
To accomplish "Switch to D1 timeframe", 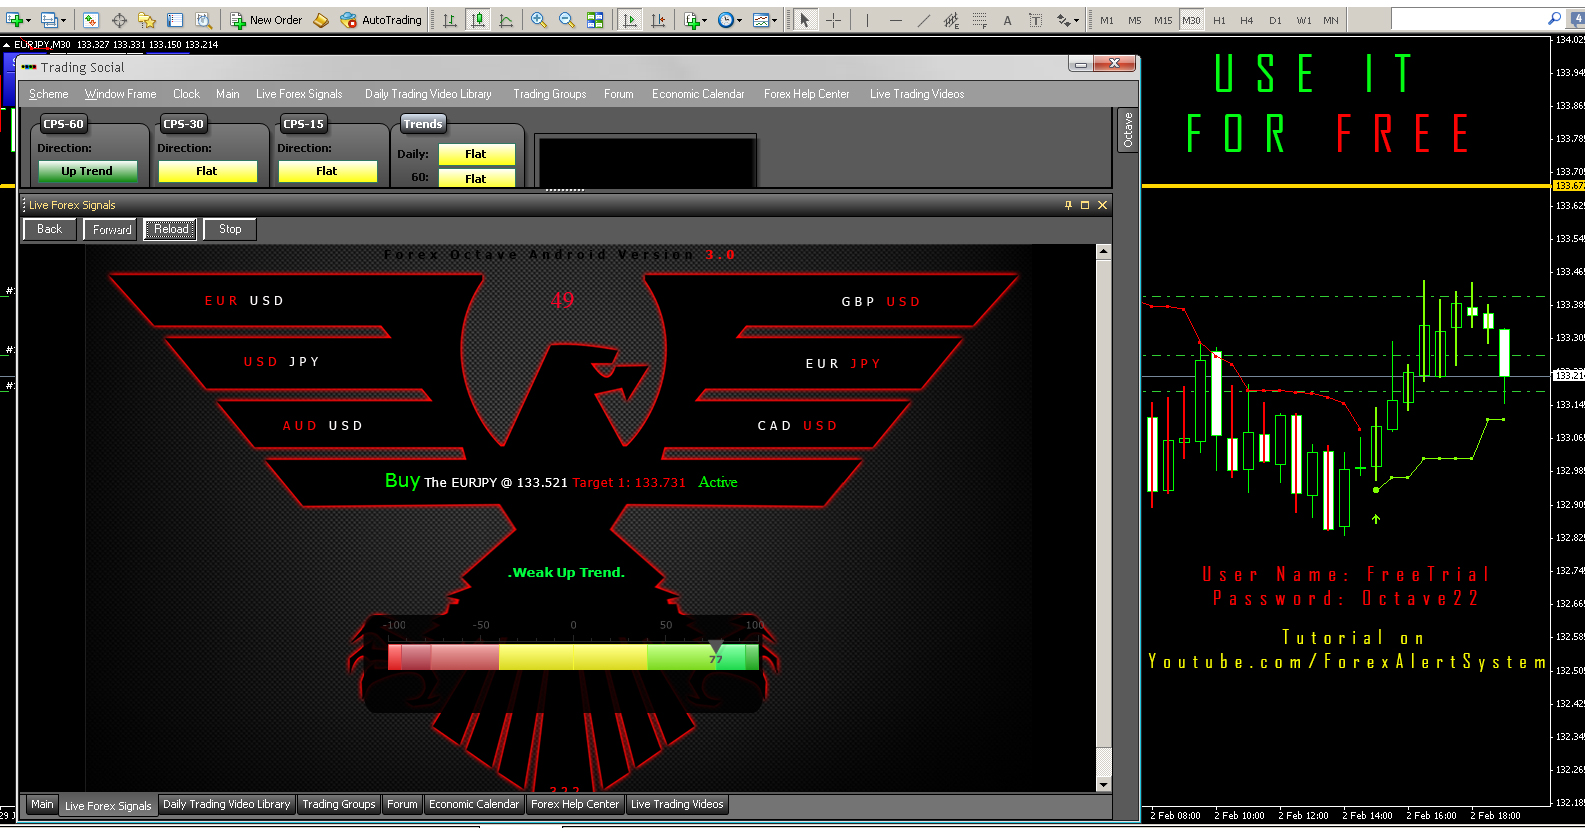I will [1274, 20].
